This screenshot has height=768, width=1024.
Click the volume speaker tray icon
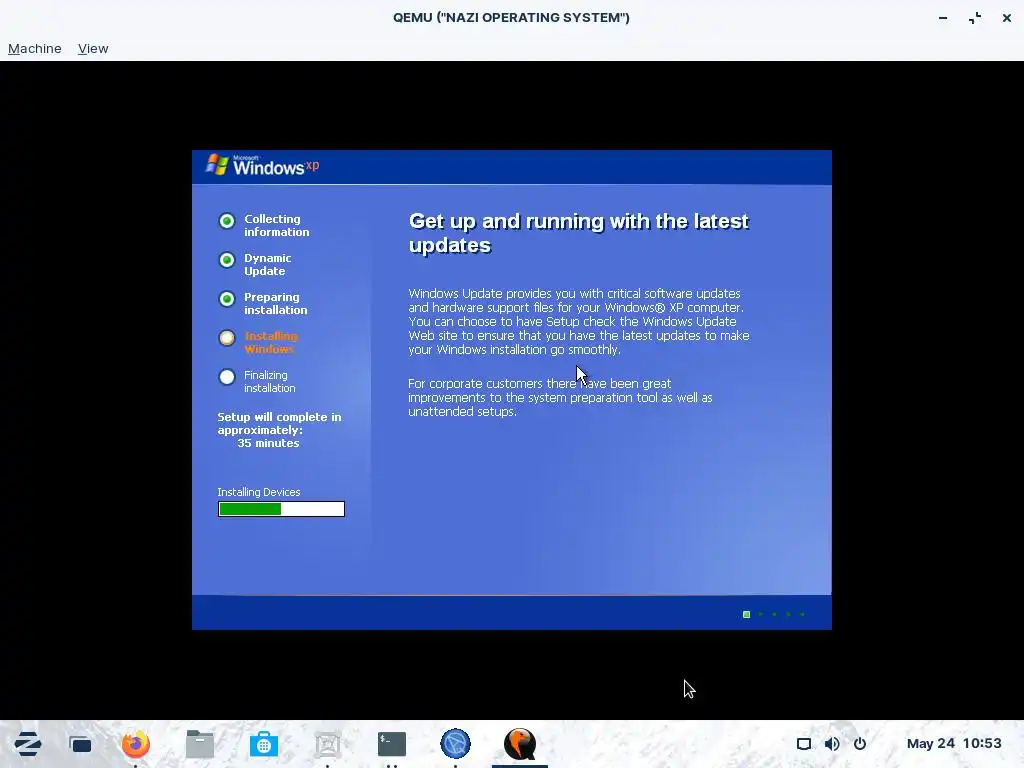(x=832, y=744)
